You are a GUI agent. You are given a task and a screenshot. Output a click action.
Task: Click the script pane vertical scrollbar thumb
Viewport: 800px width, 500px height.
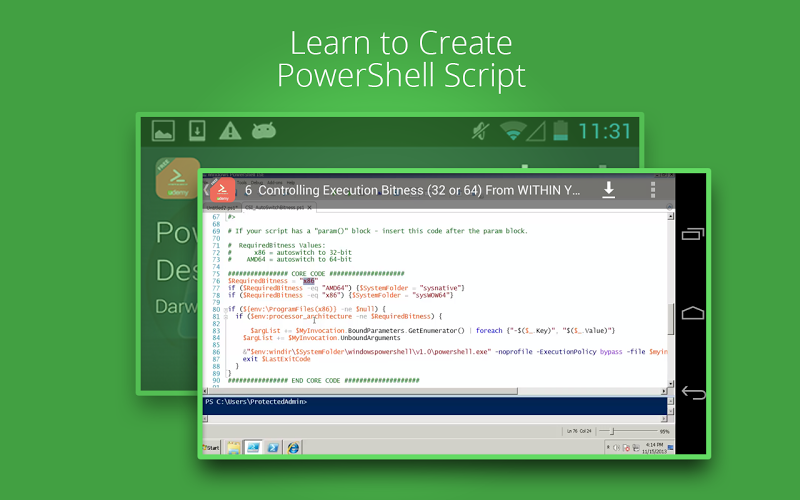(670, 319)
